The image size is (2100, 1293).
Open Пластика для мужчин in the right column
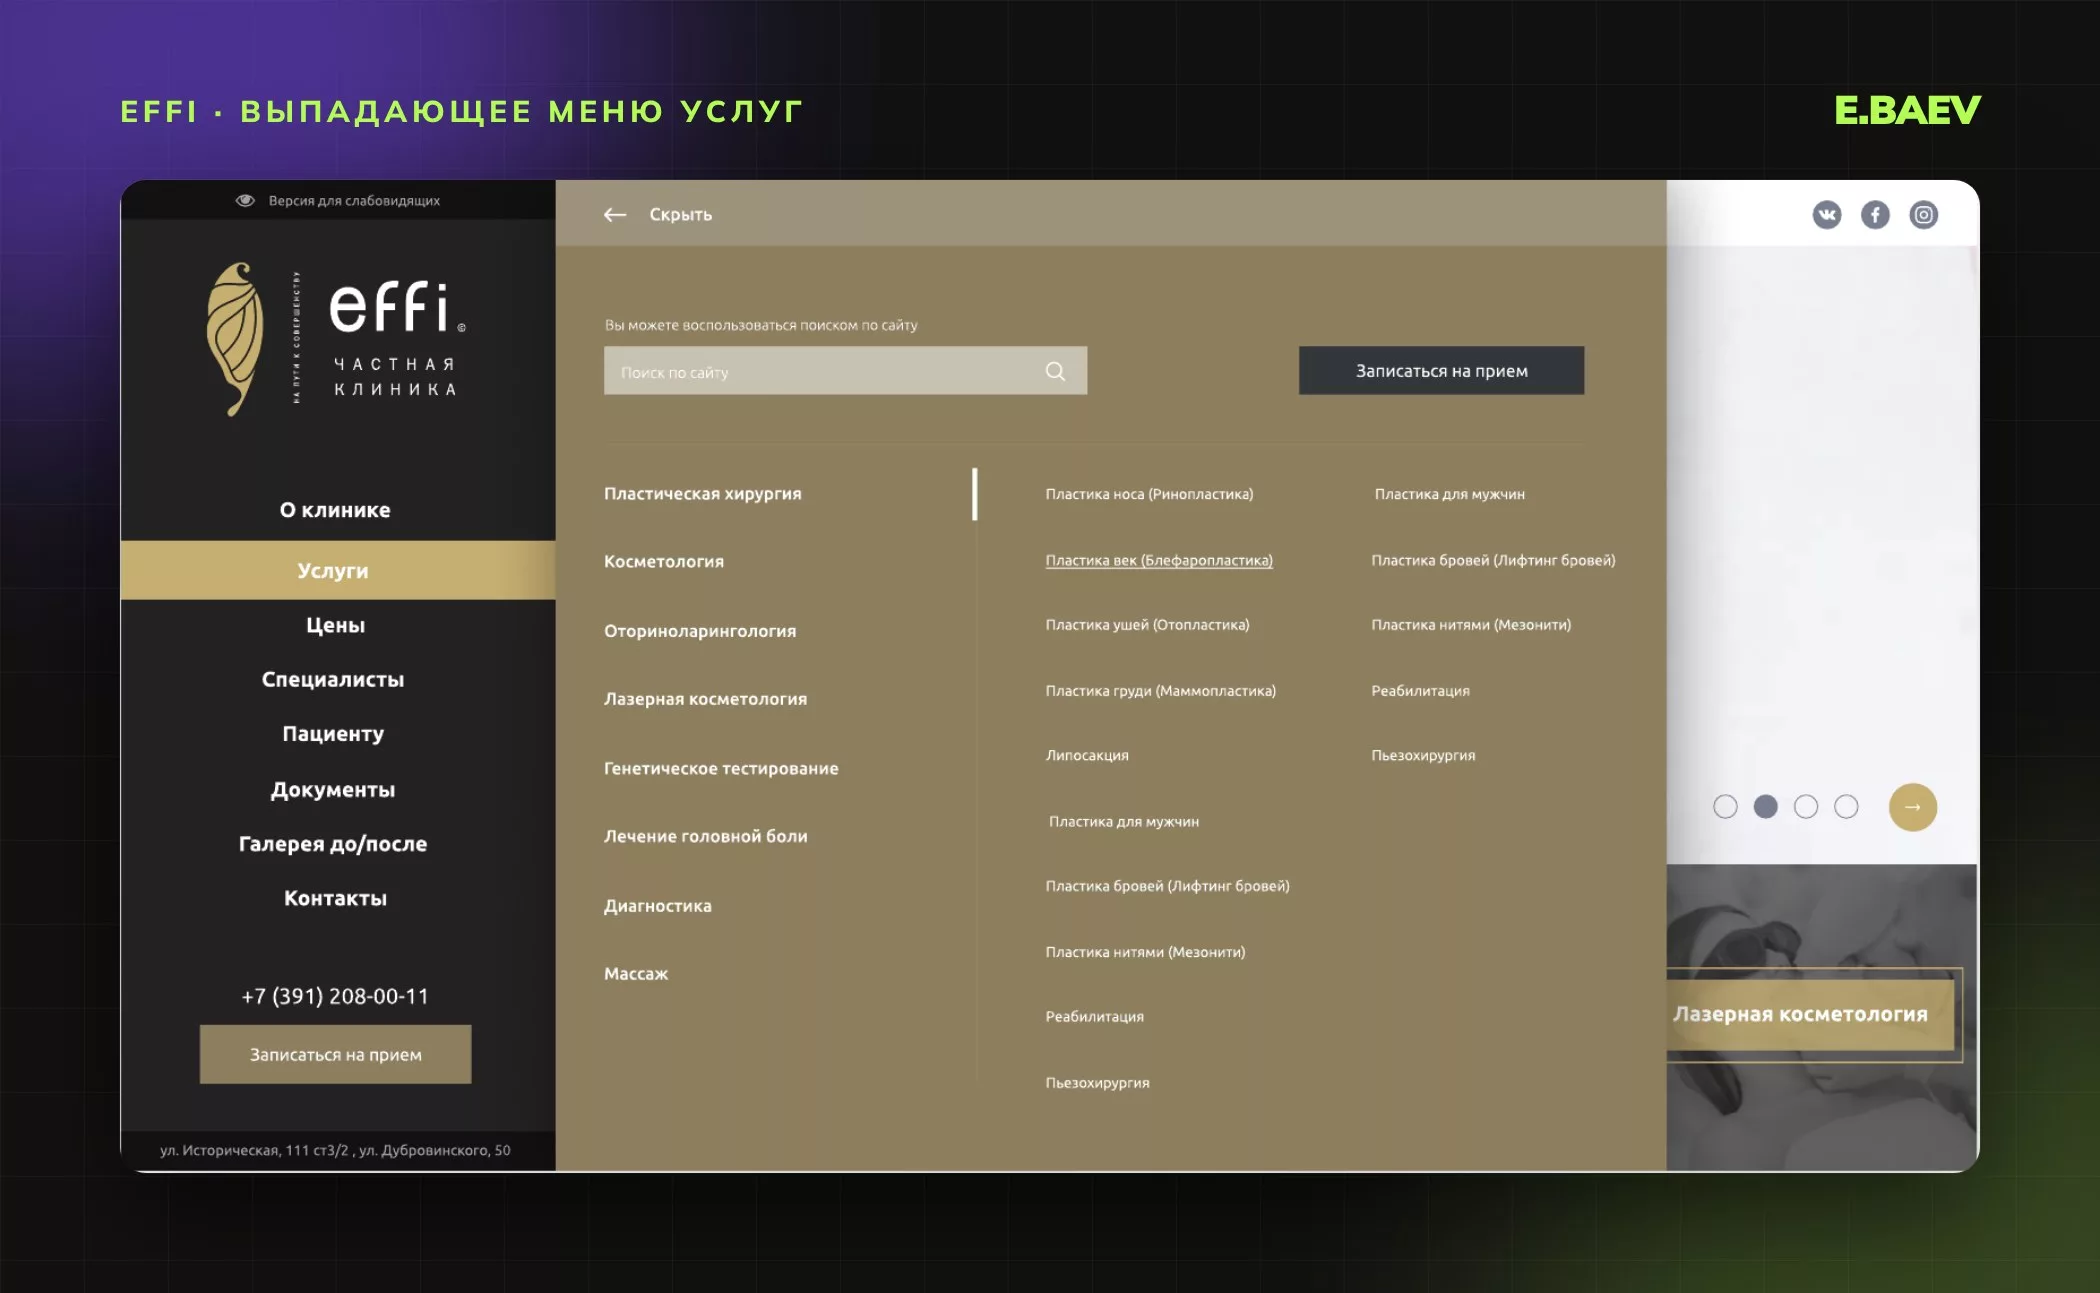tap(1449, 494)
